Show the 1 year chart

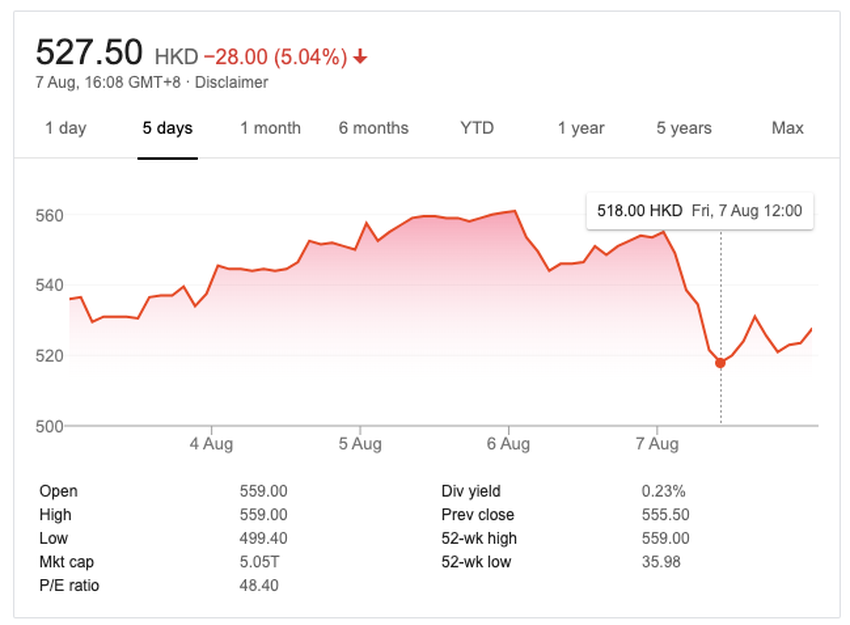coord(580,128)
